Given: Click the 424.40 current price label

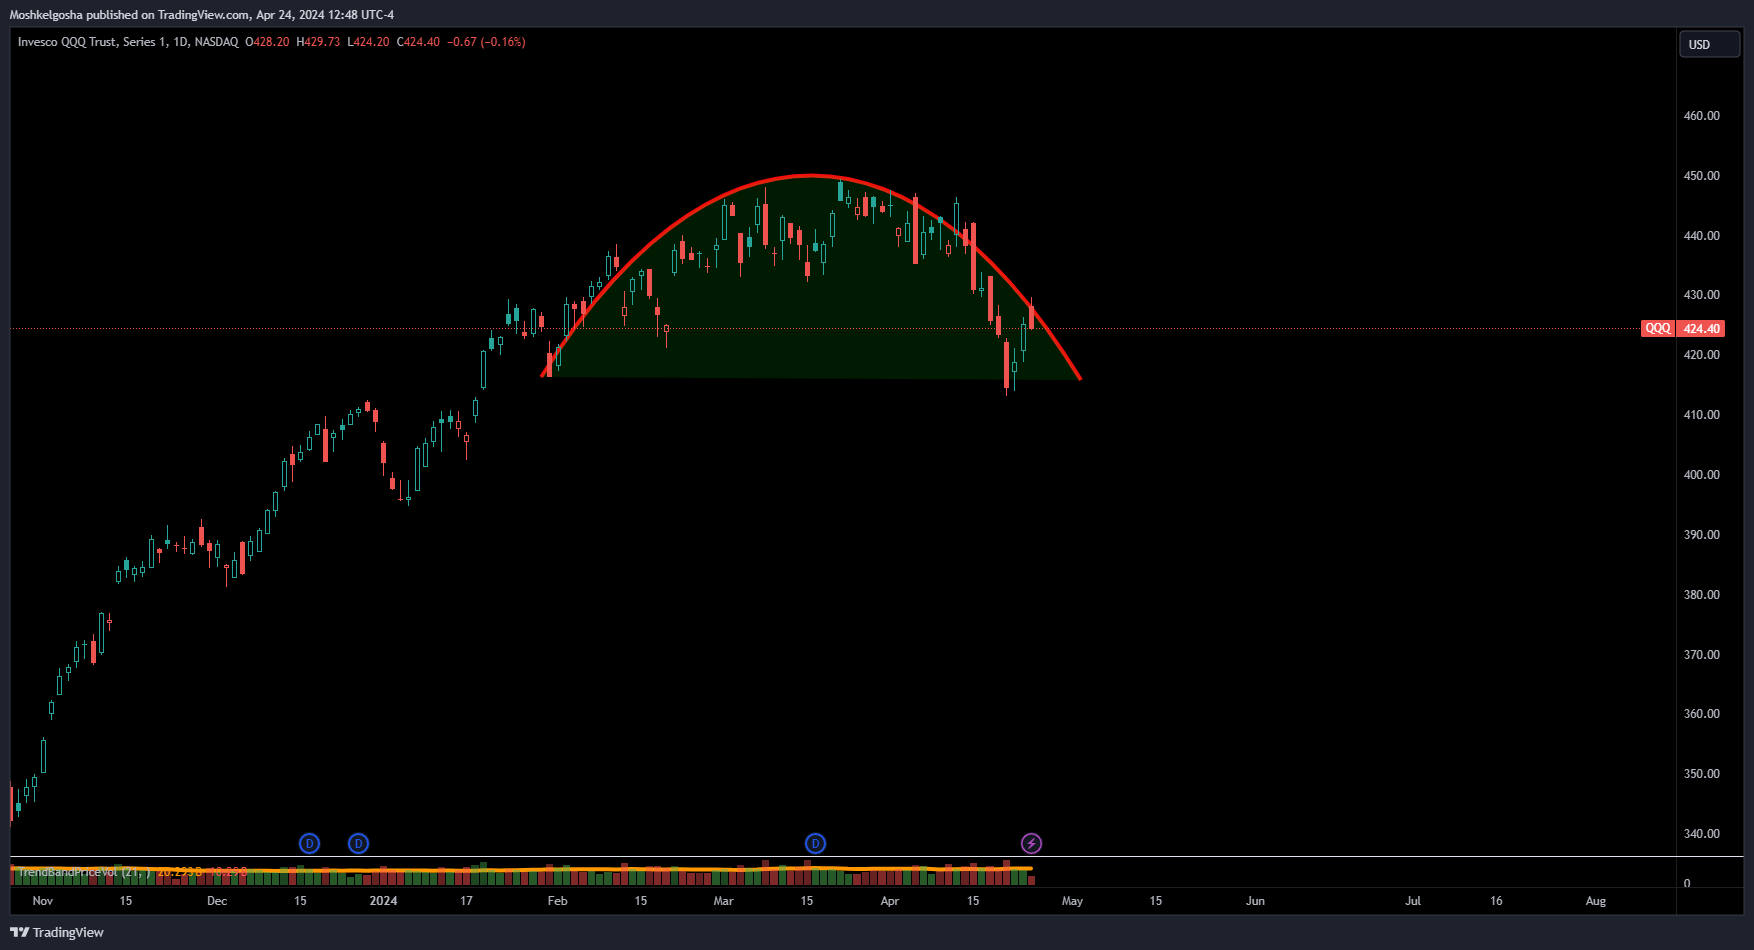Looking at the screenshot, I should point(1701,328).
